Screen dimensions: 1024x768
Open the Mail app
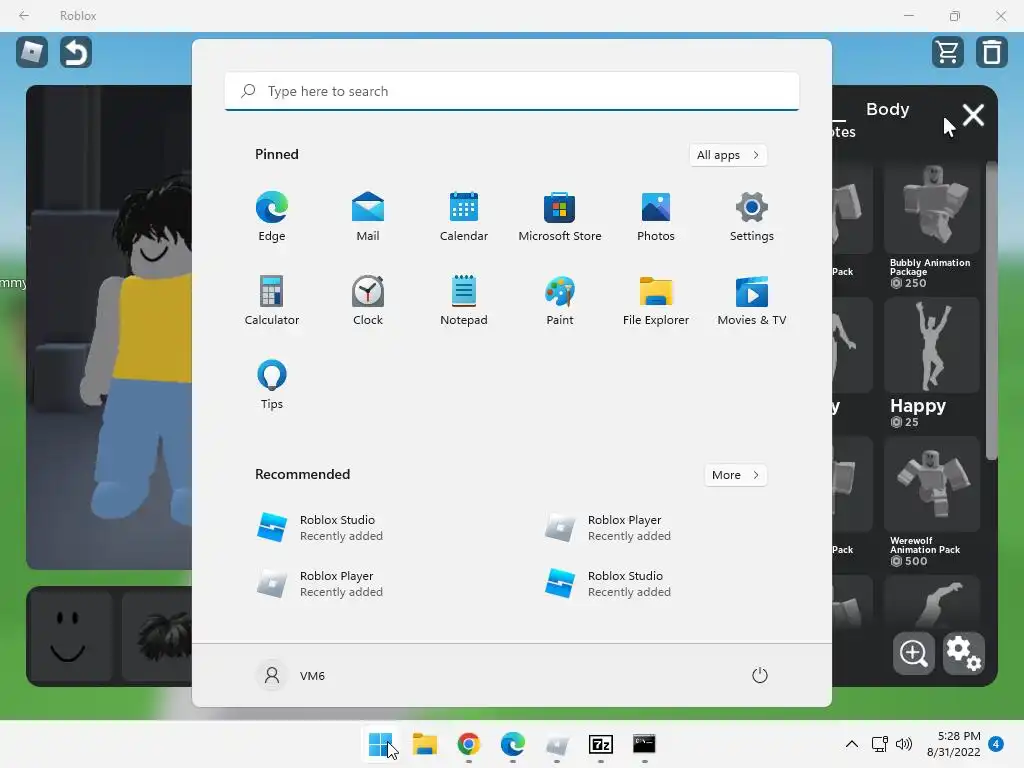point(368,216)
